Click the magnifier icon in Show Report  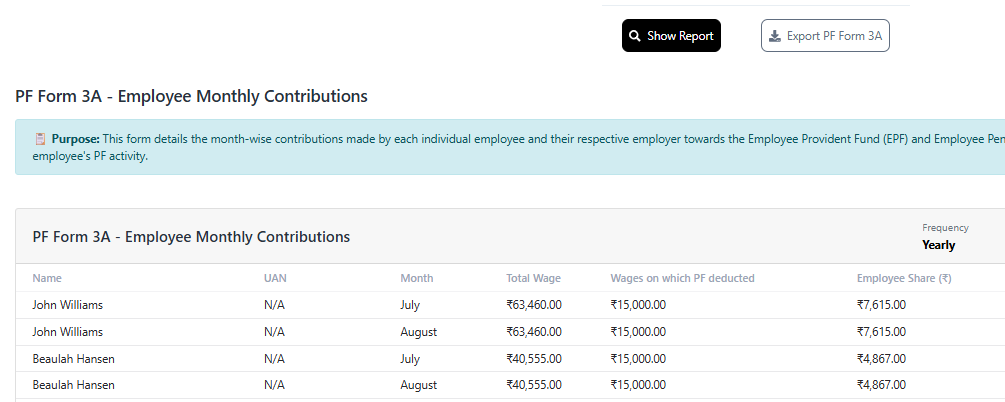[x=635, y=36]
